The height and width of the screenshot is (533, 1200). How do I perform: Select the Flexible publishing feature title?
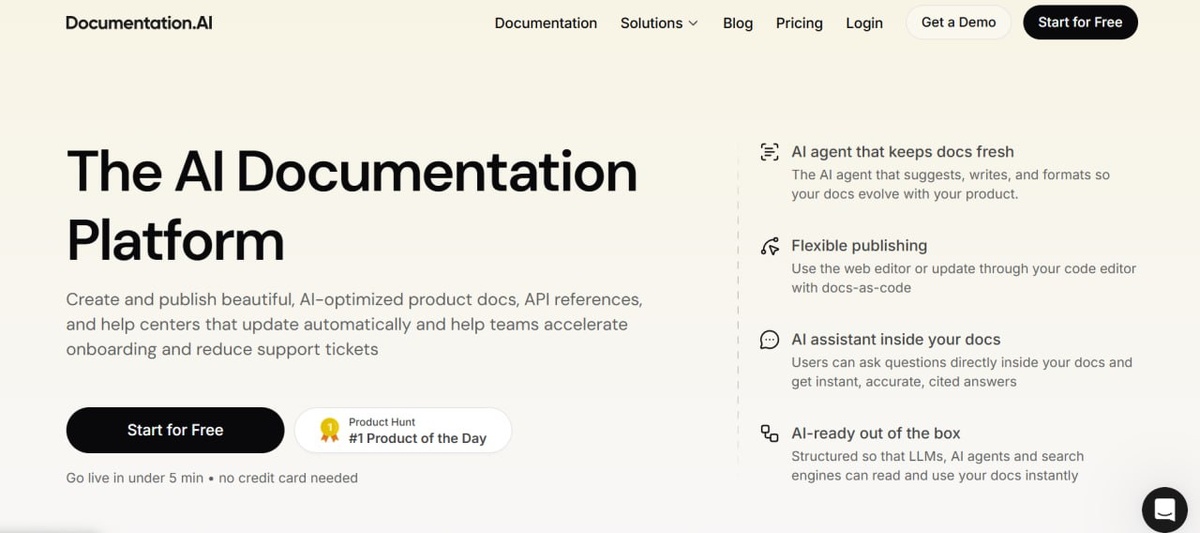pyautogui.click(x=859, y=246)
